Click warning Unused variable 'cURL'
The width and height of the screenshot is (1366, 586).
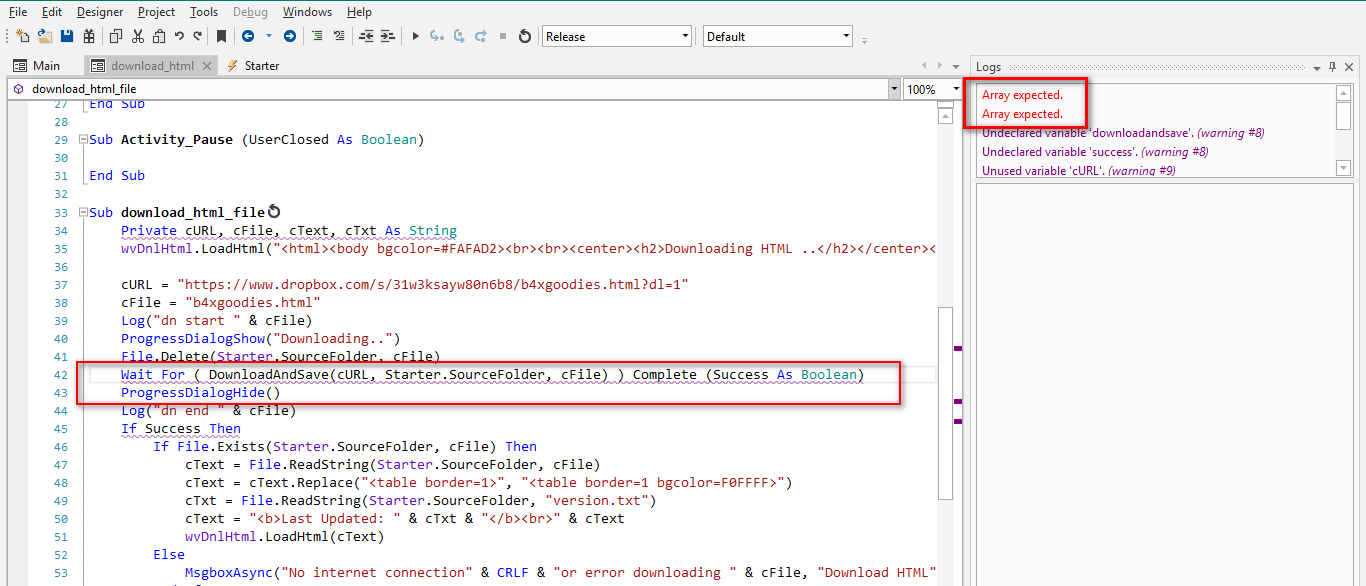pos(1078,171)
